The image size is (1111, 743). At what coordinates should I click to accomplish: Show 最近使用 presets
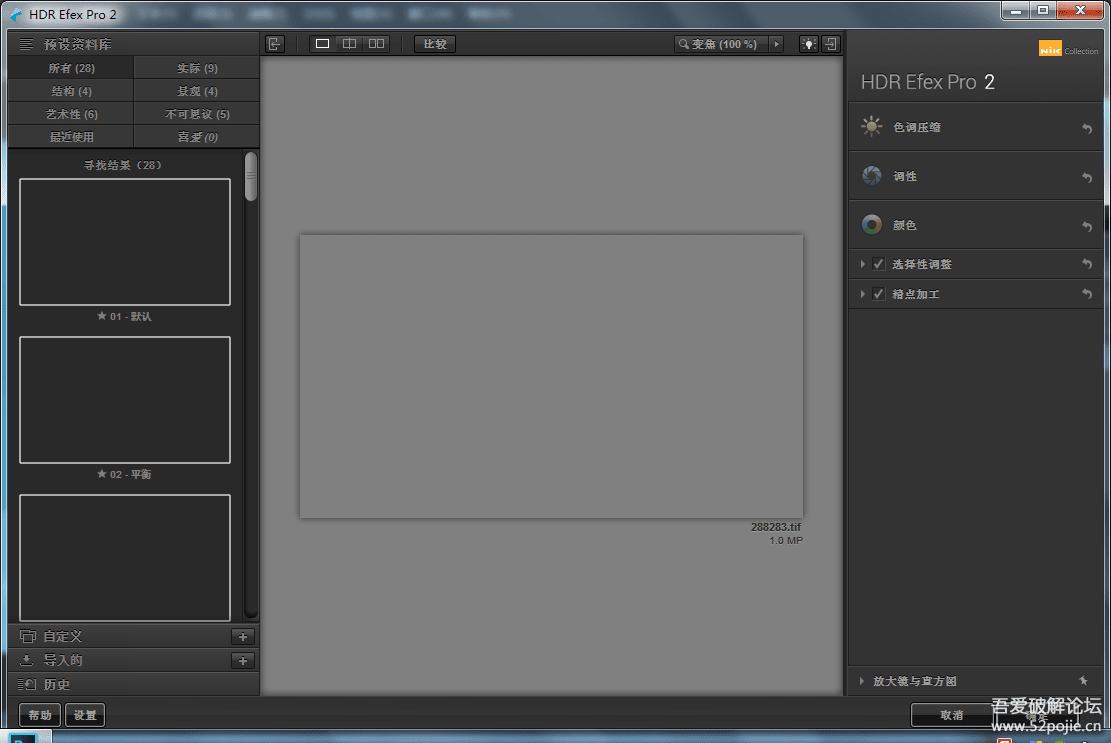pos(71,137)
